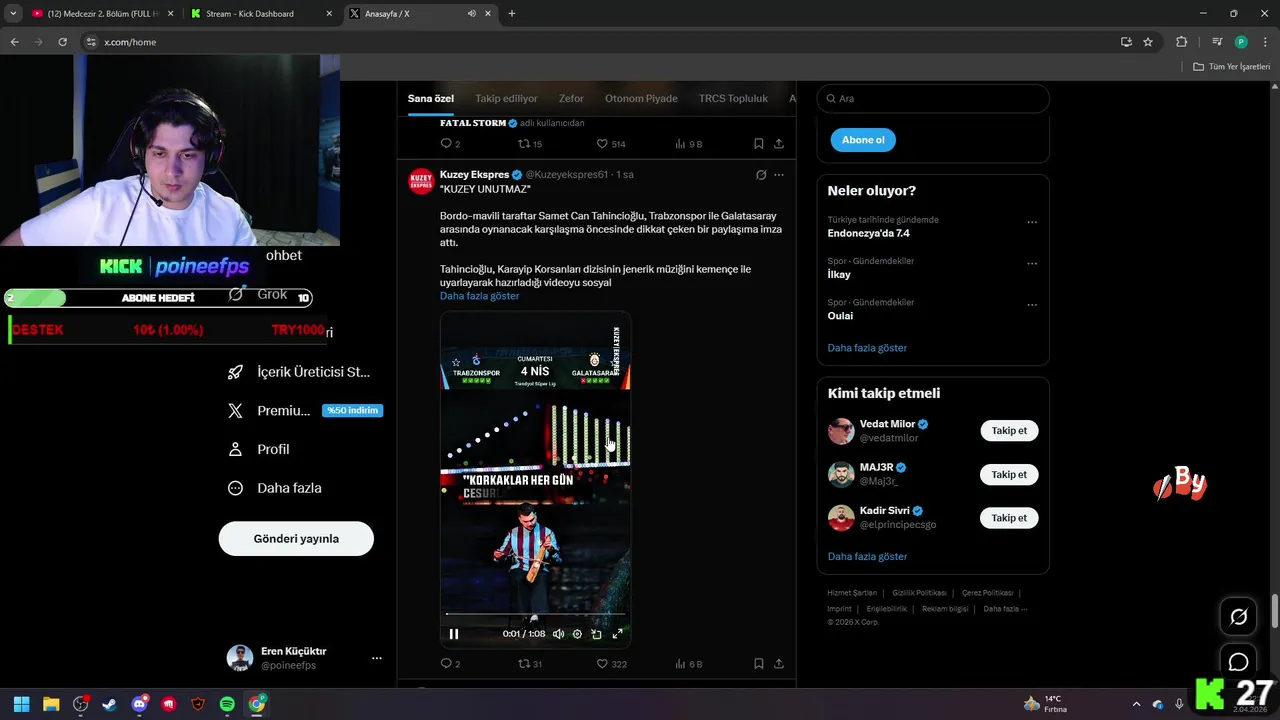Viewport: 1280px width, 720px height.
Task: Open the Gizlilik Politikası footer link
Action: 919,593
